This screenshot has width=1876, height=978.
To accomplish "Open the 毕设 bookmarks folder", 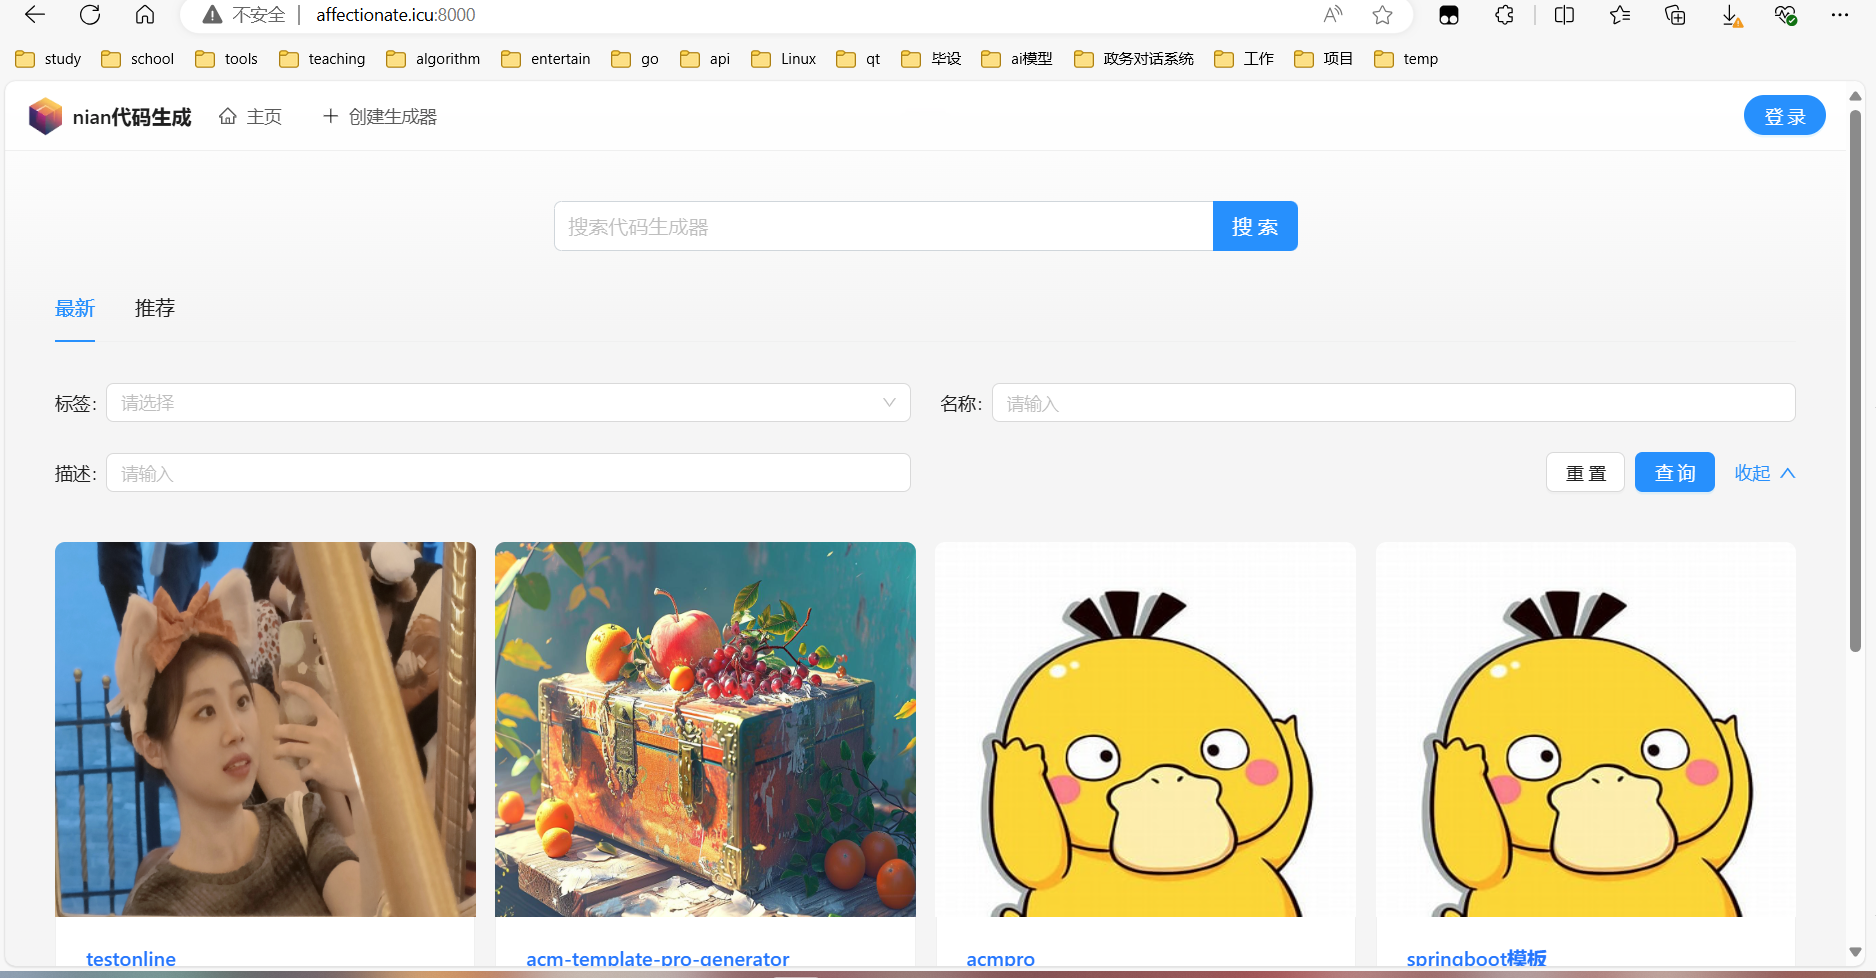I will click(x=932, y=59).
